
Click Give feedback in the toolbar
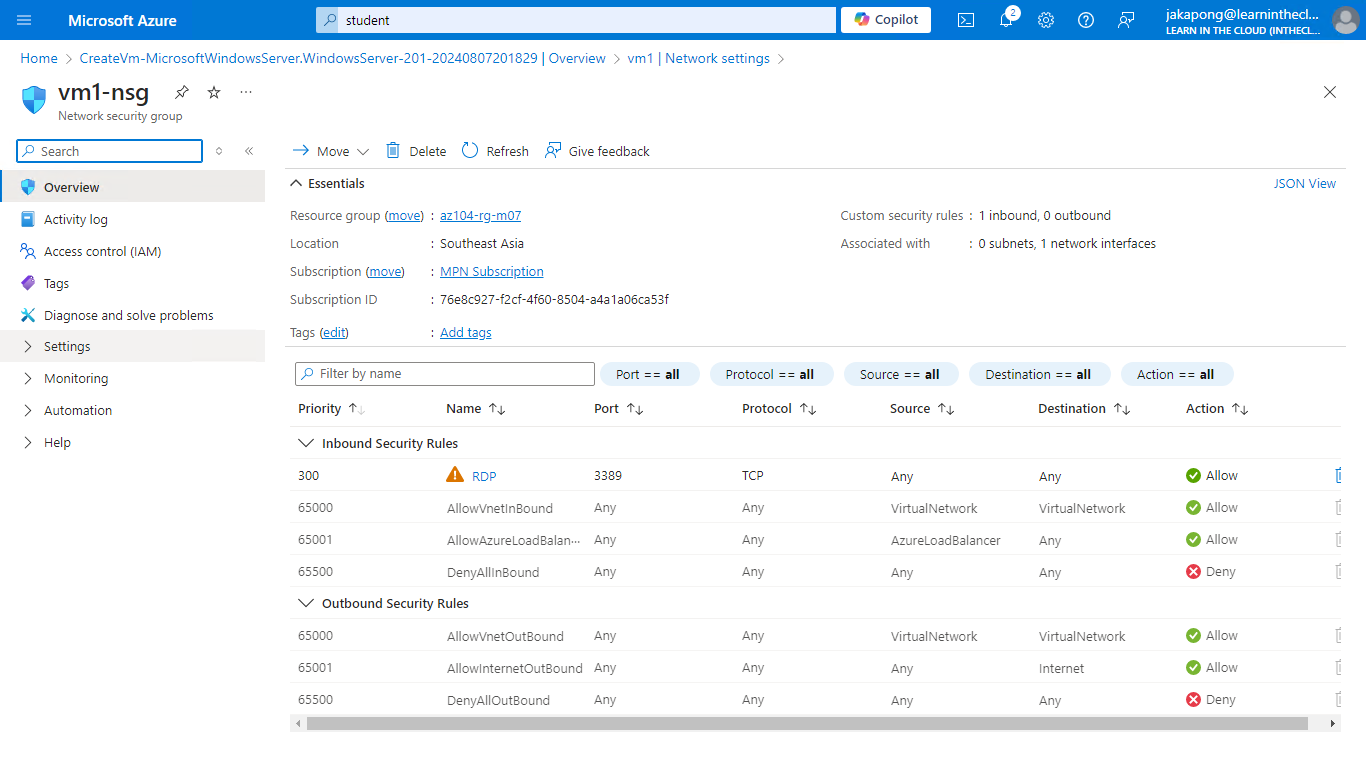(x=597, y=151)
